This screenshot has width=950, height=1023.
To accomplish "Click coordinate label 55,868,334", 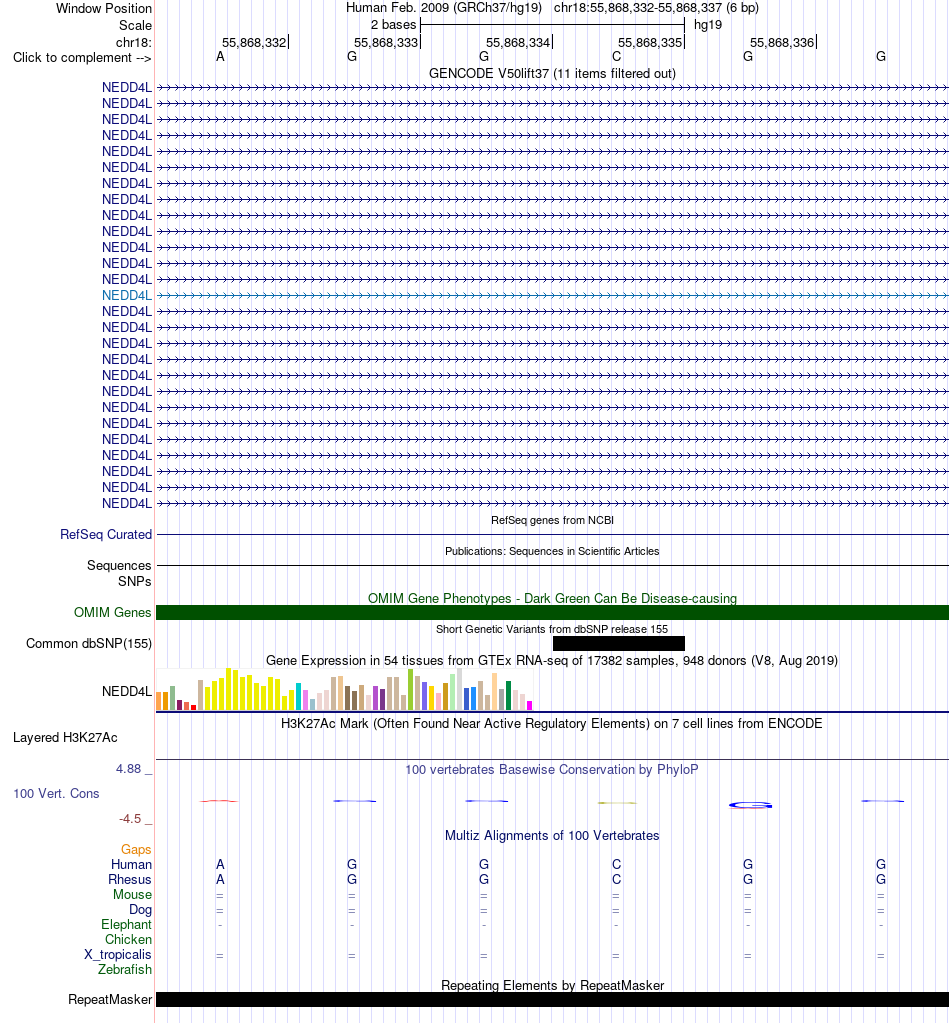I will [518, 43].
